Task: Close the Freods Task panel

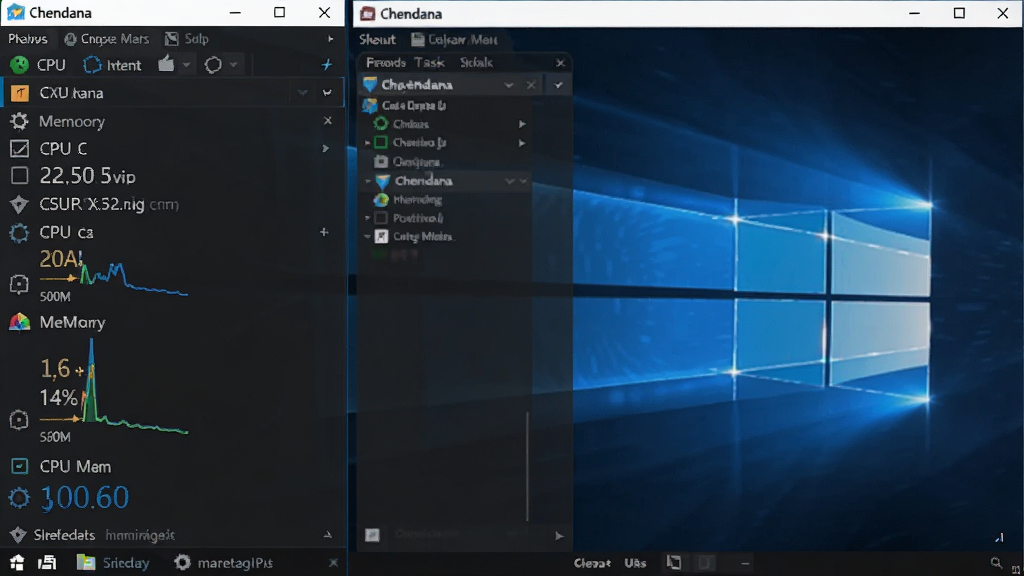Action: (560, 63)
